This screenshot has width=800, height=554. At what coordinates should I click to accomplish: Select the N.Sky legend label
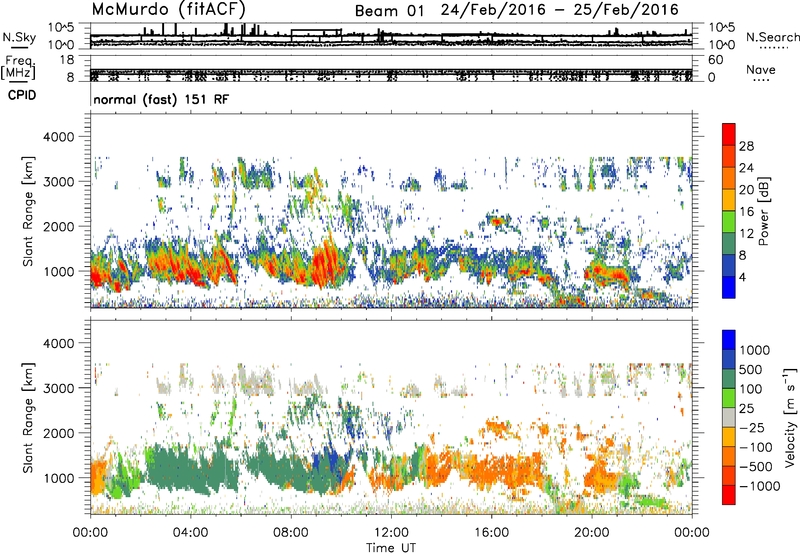point(19,37)
